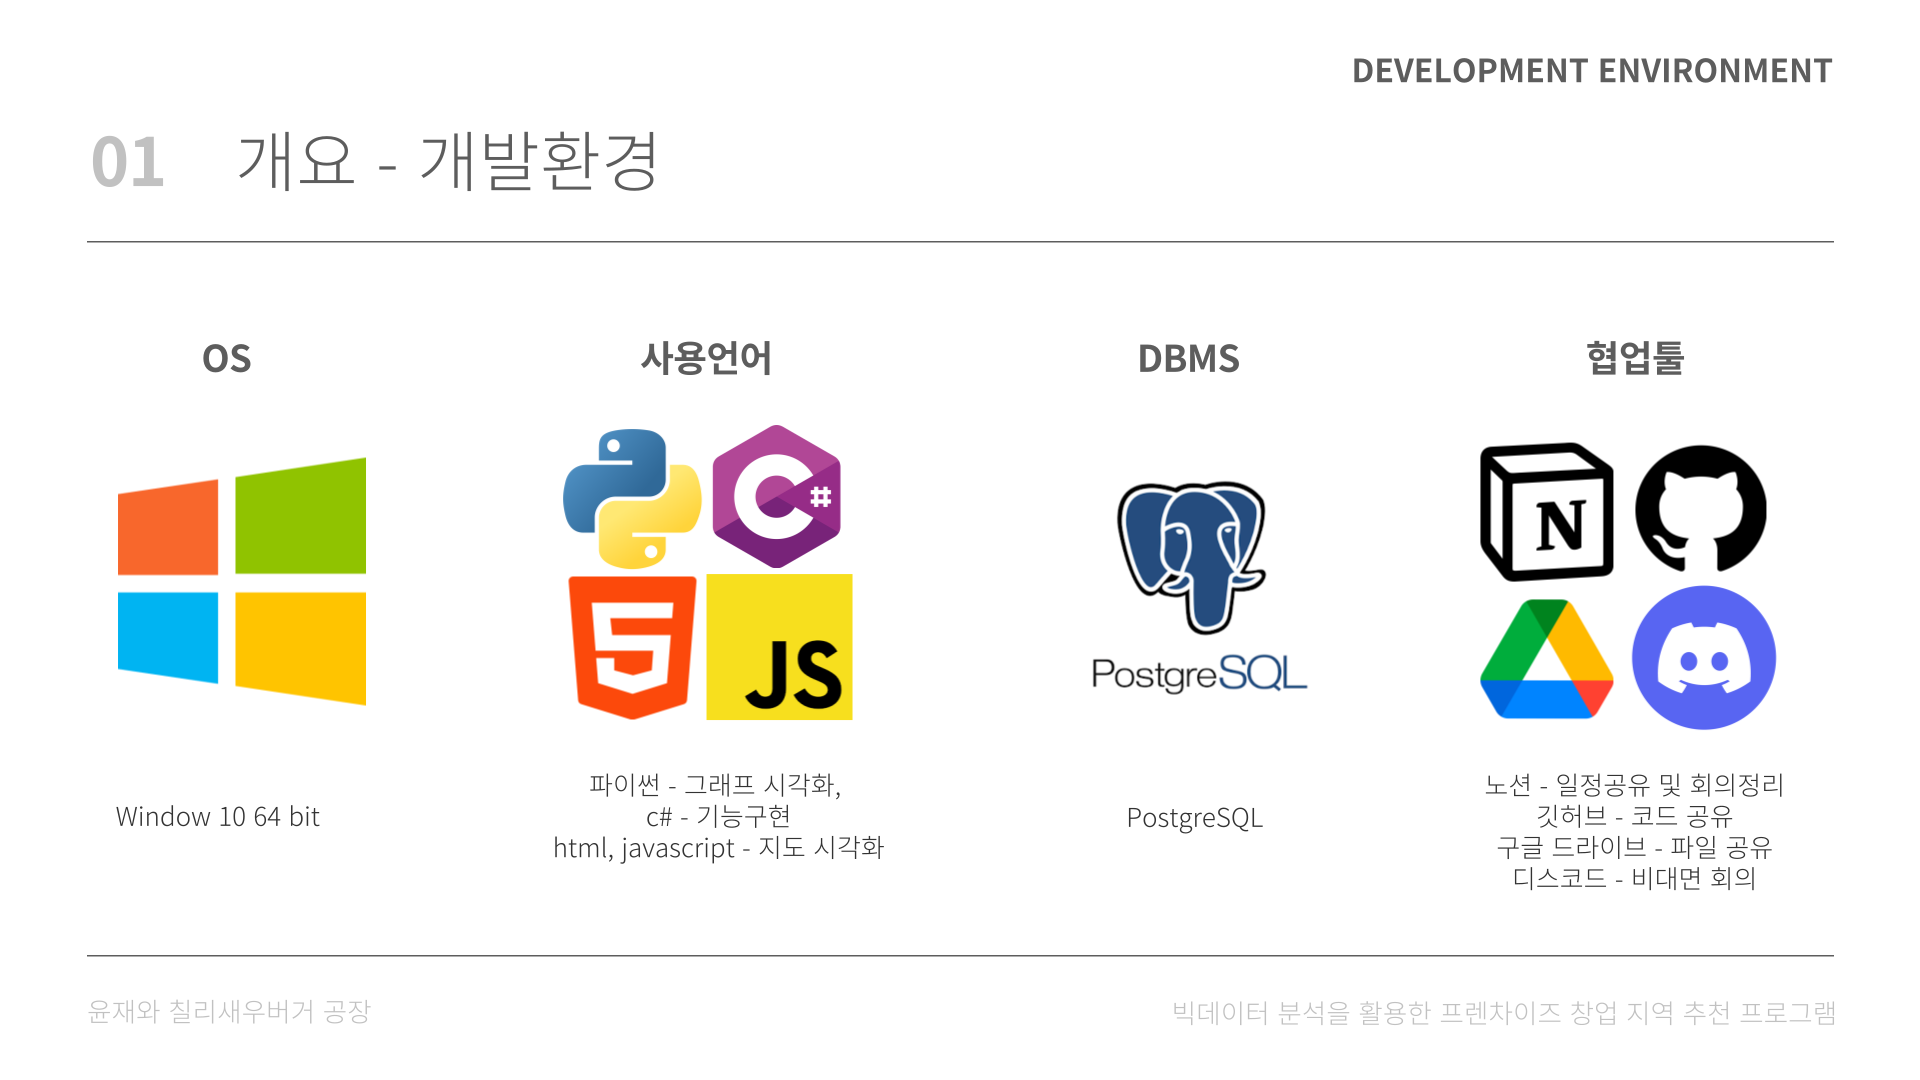The height and width of the screenshot is (1080, 1920).
Task: Click the C# hexagon logo
Action: point(777,496)
